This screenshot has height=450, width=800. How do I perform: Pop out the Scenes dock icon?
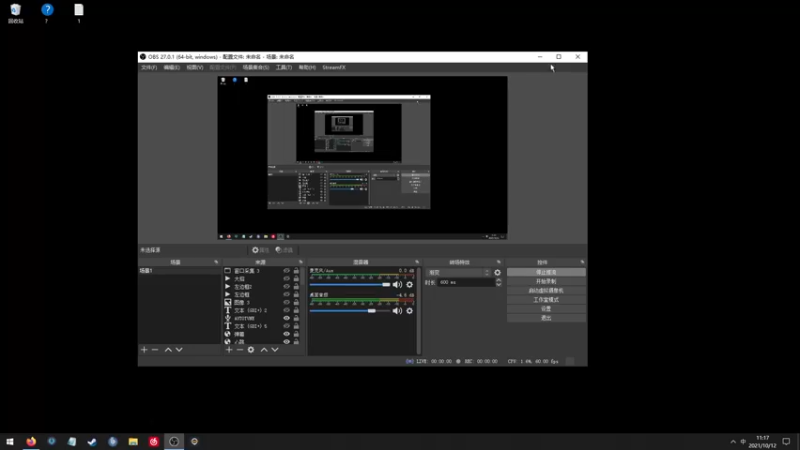[x=216, y=262]
